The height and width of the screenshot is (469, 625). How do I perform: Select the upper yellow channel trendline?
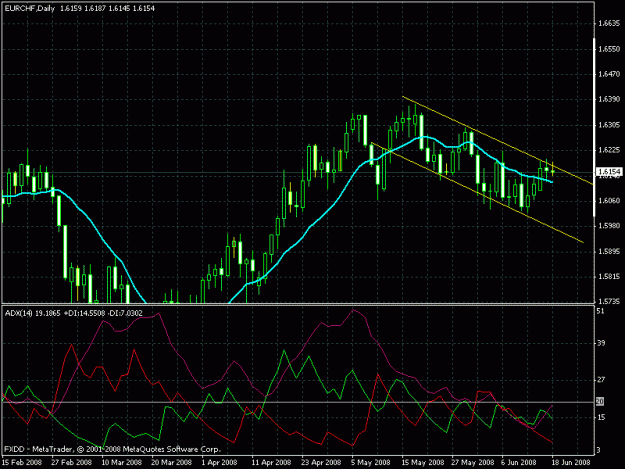498,140
